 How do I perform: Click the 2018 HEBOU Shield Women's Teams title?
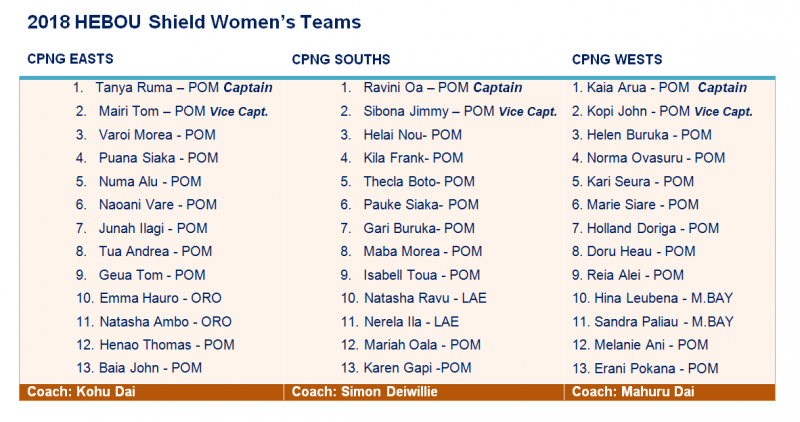pyautogui.click(x=194, y=21)
